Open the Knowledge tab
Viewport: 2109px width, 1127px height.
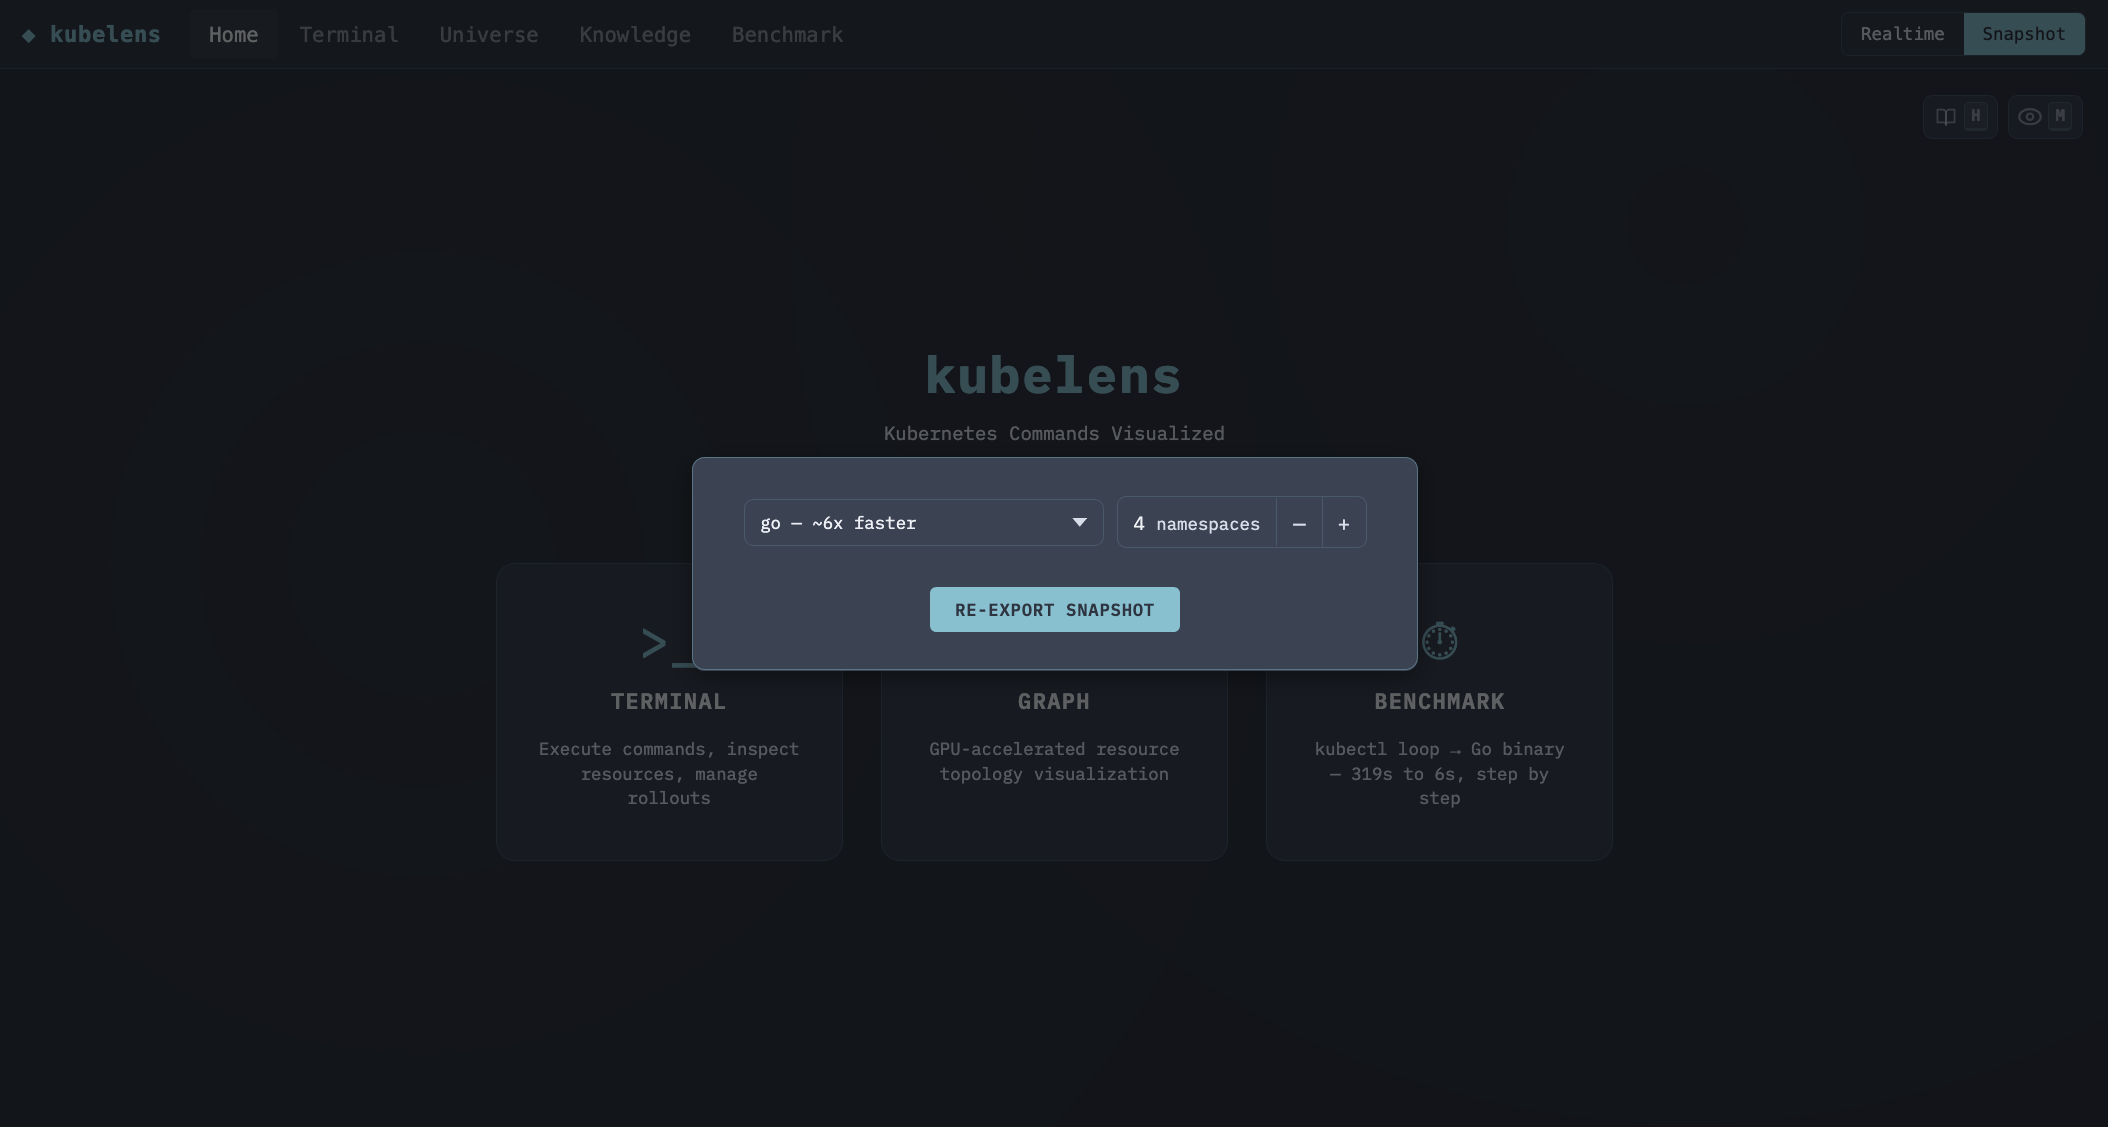[635, 35]
